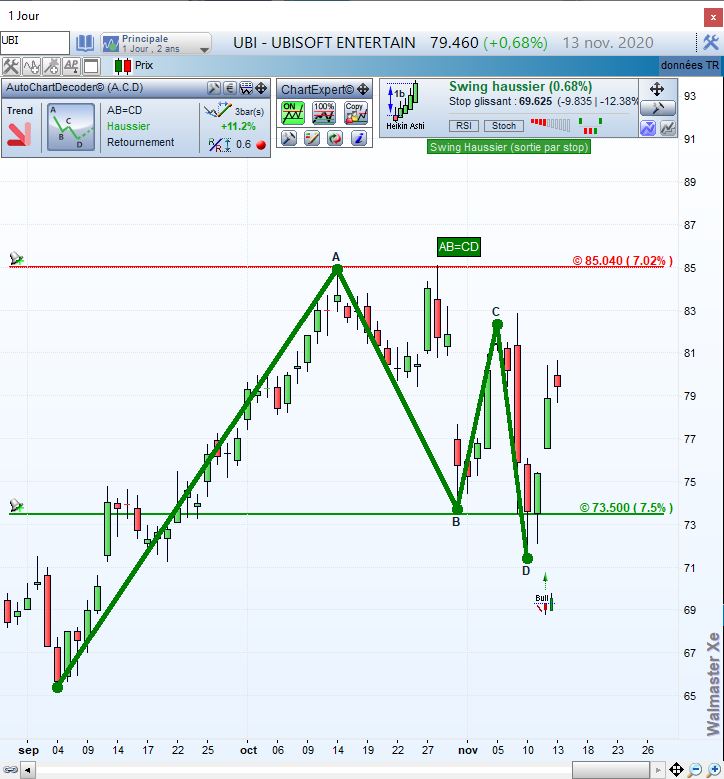Click the AB=CD pattern label on chart
Screen dimensions: 724x779
point(459,246)
